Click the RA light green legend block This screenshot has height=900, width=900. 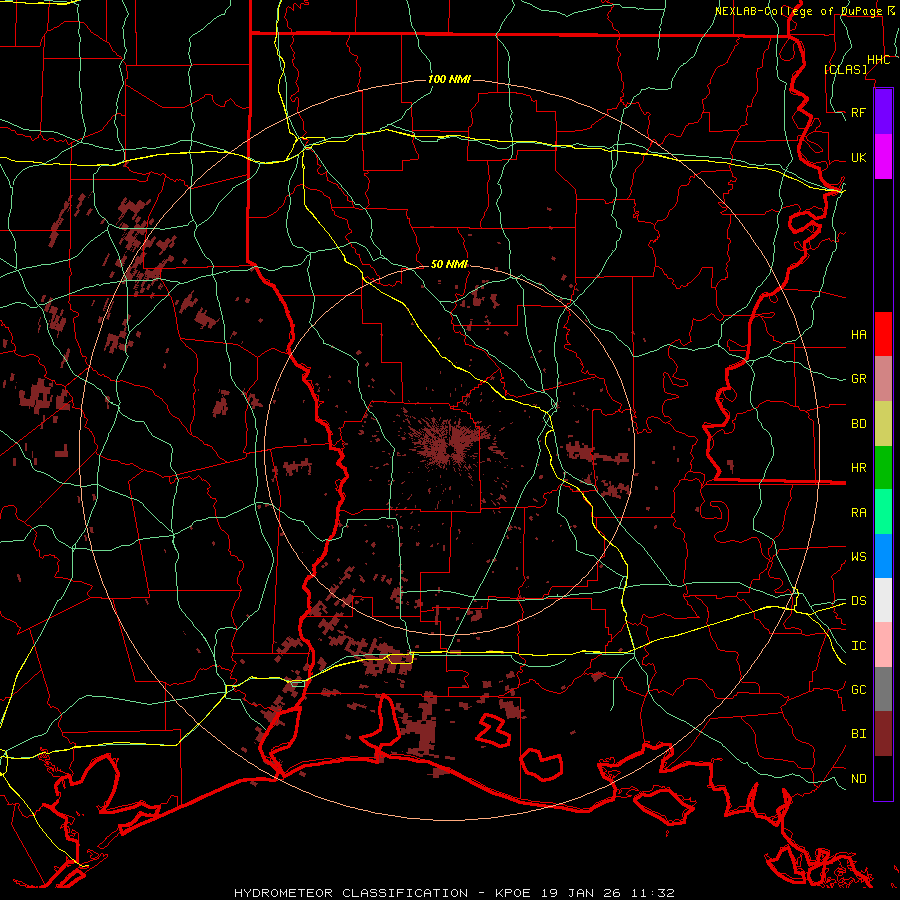pyautogui.click(x=883, y=512)
